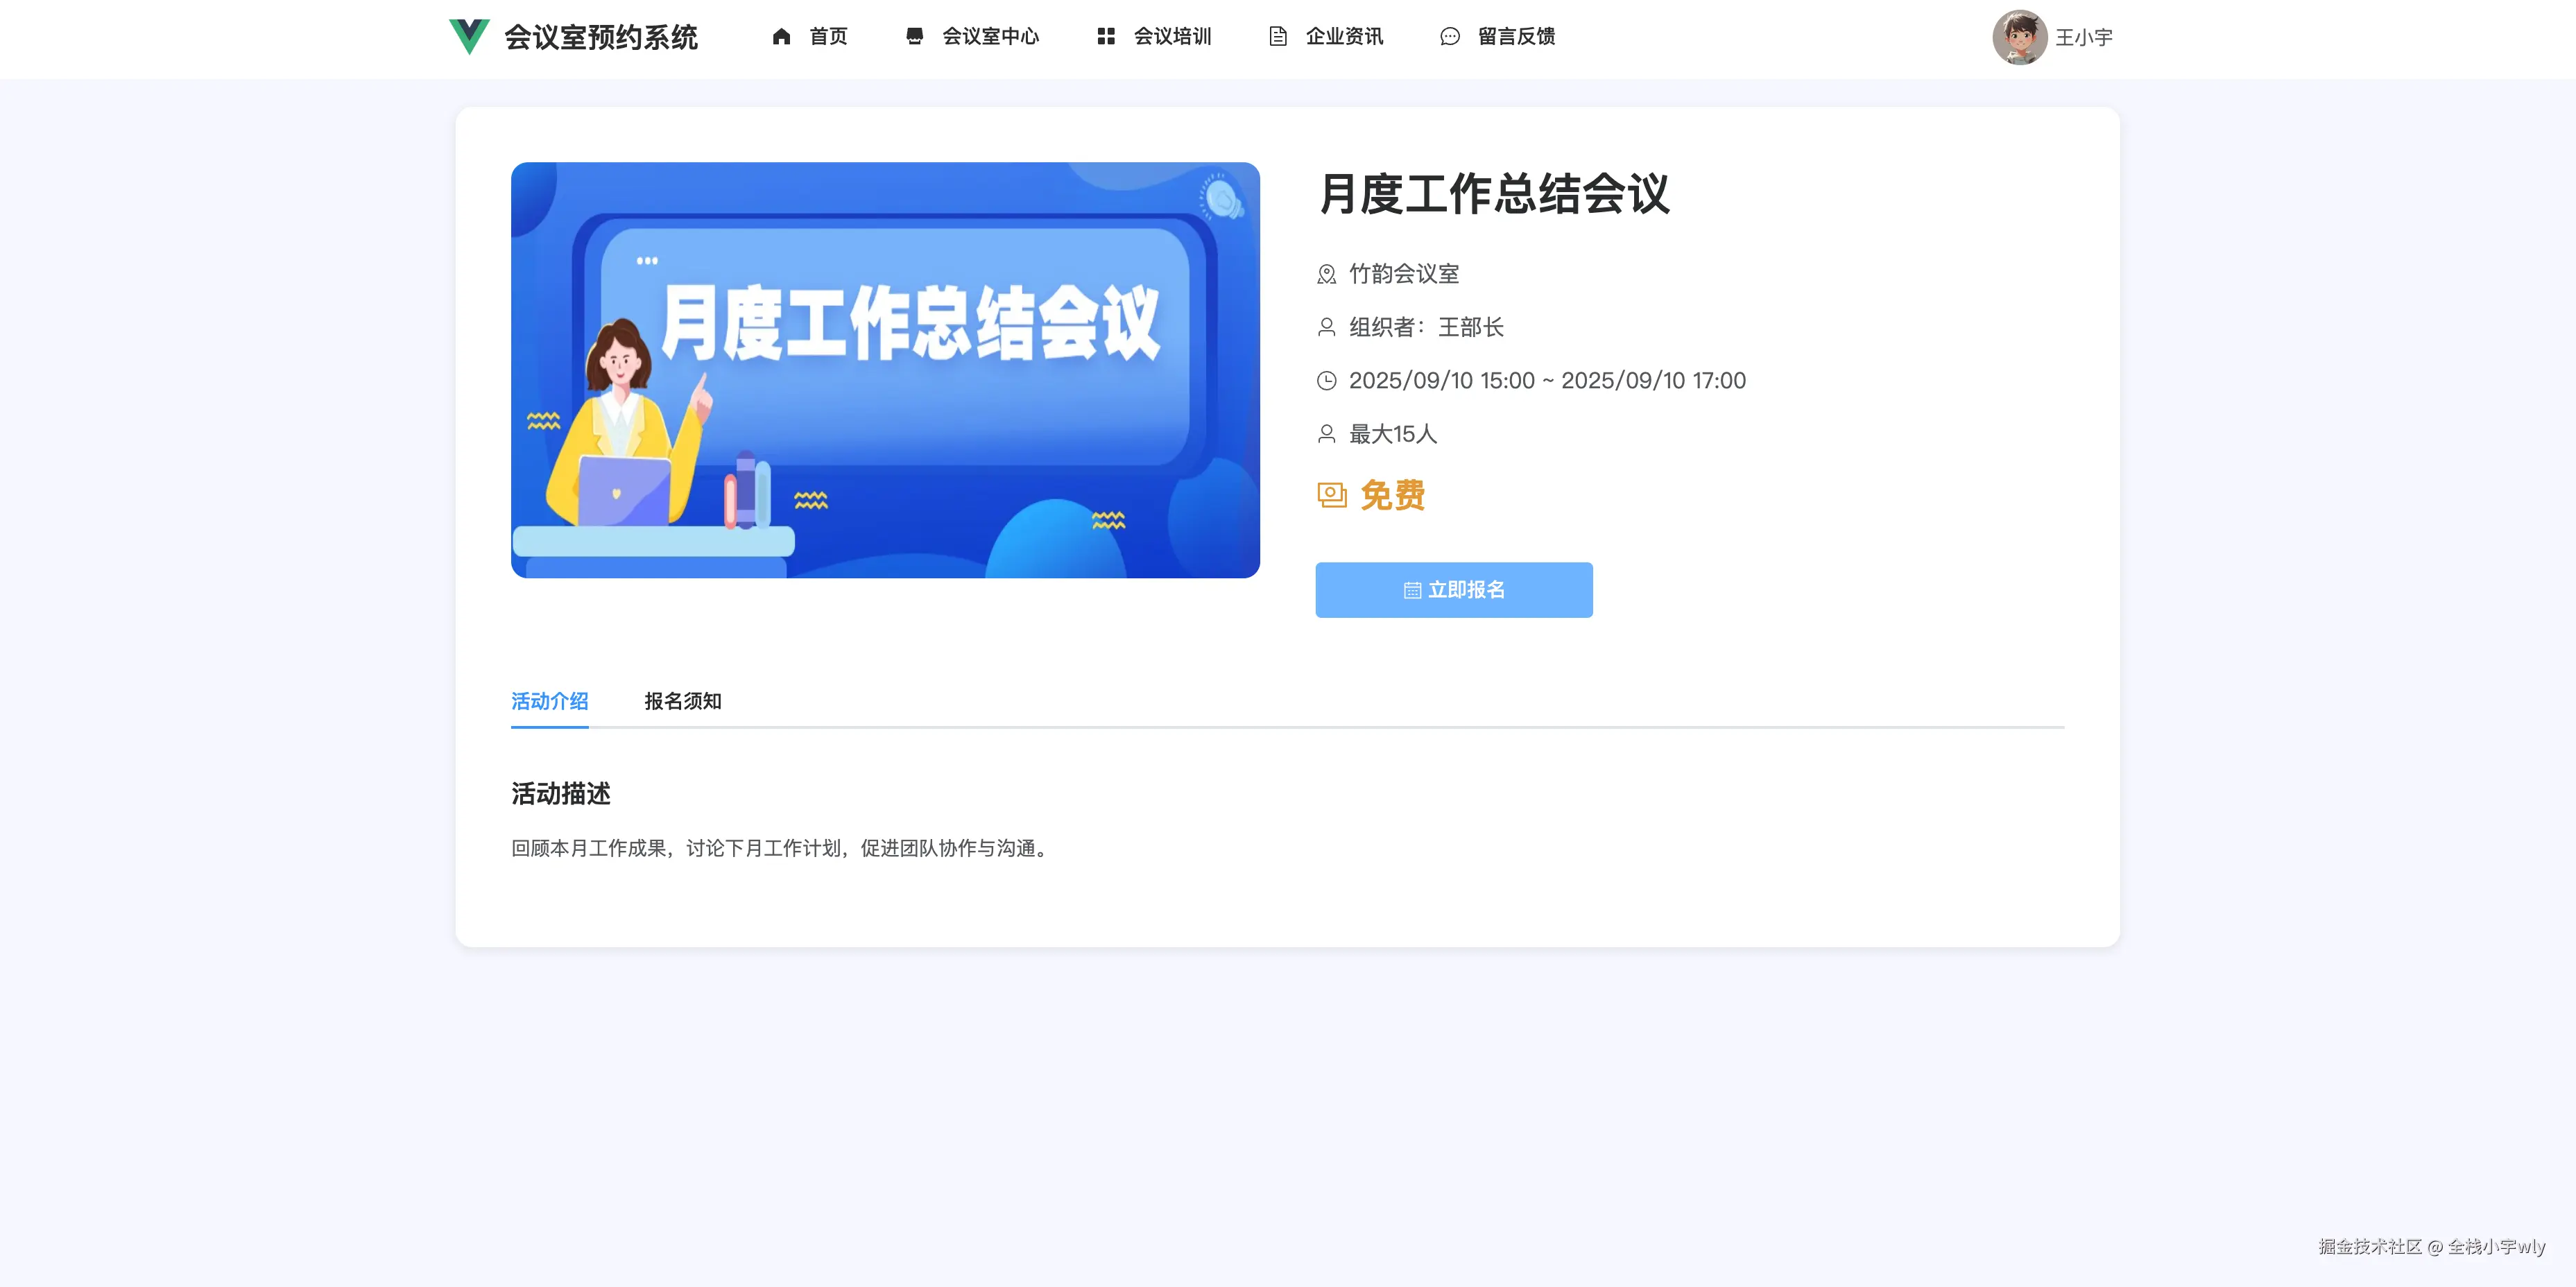
Task: Switch to the 报名须知 tab
Action: coord(681,702)
